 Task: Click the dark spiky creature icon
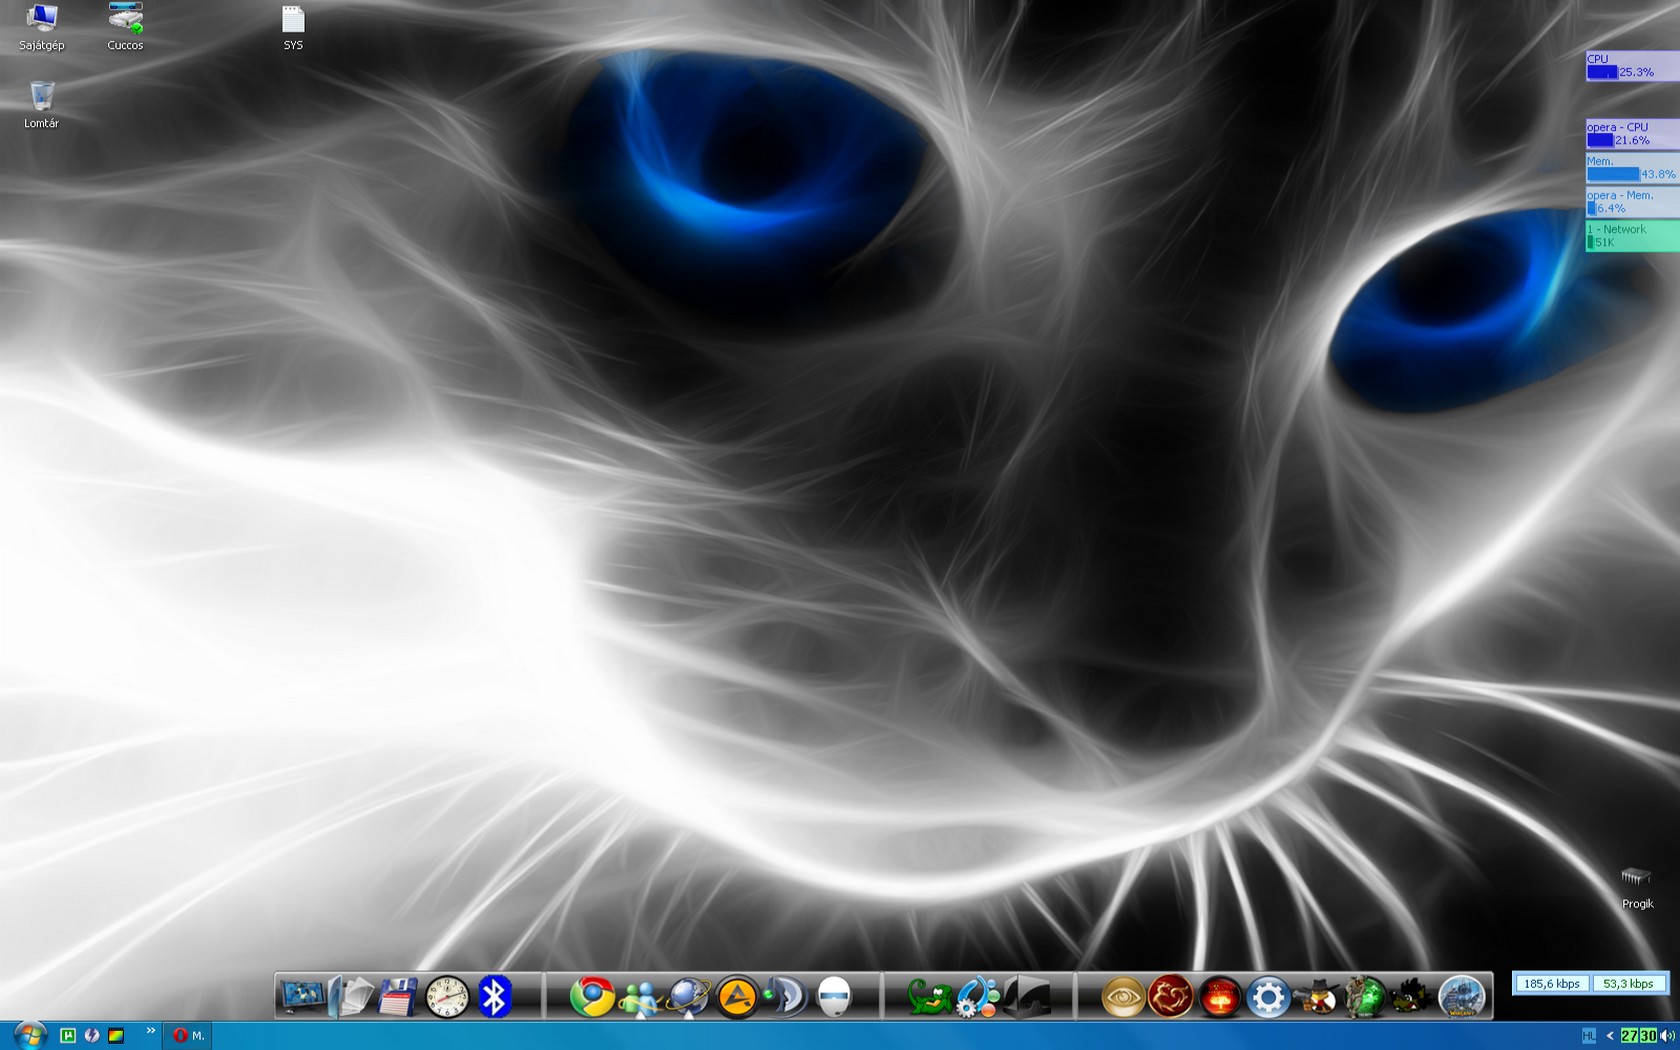(x=1412, y=996)
